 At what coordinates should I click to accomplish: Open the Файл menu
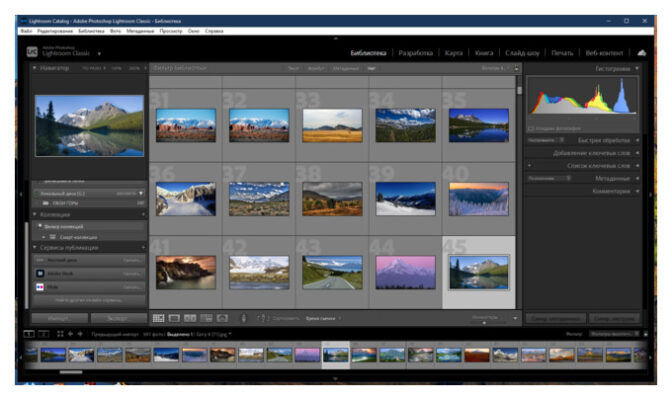(26, 31)
